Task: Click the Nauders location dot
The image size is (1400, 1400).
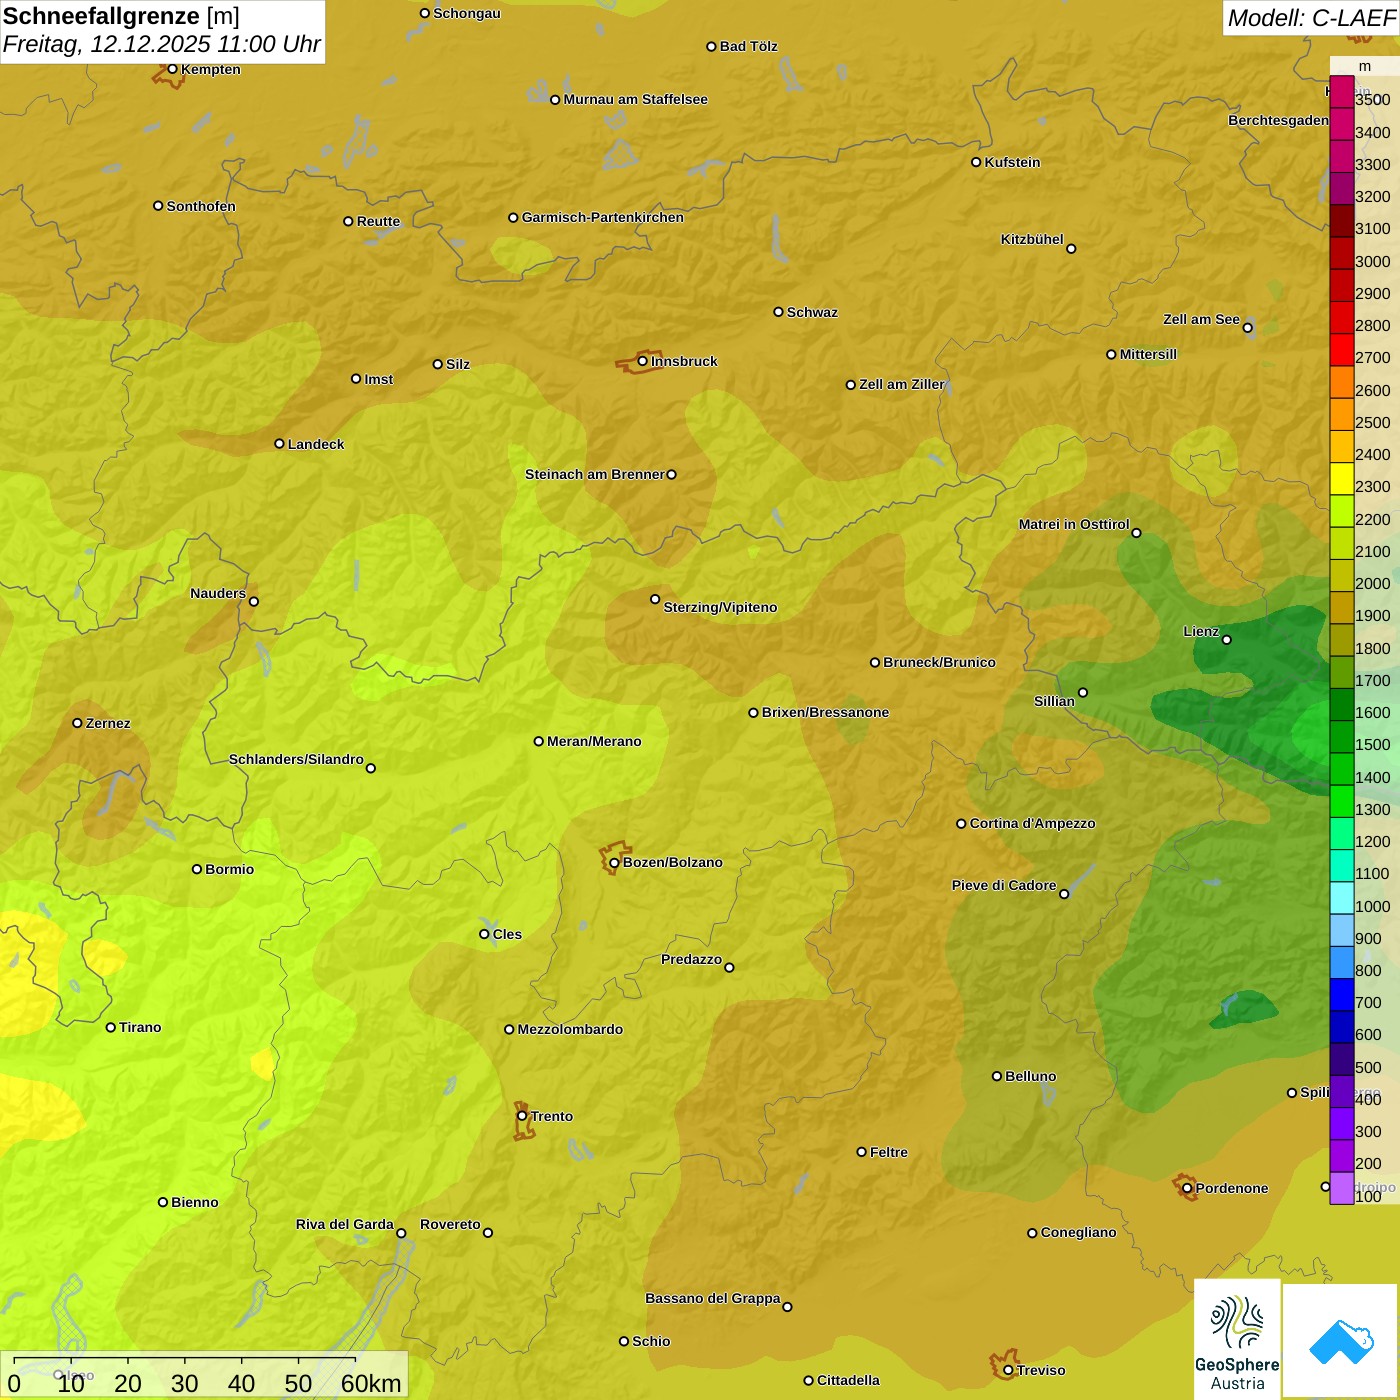Action: click(x=253, y=601)
